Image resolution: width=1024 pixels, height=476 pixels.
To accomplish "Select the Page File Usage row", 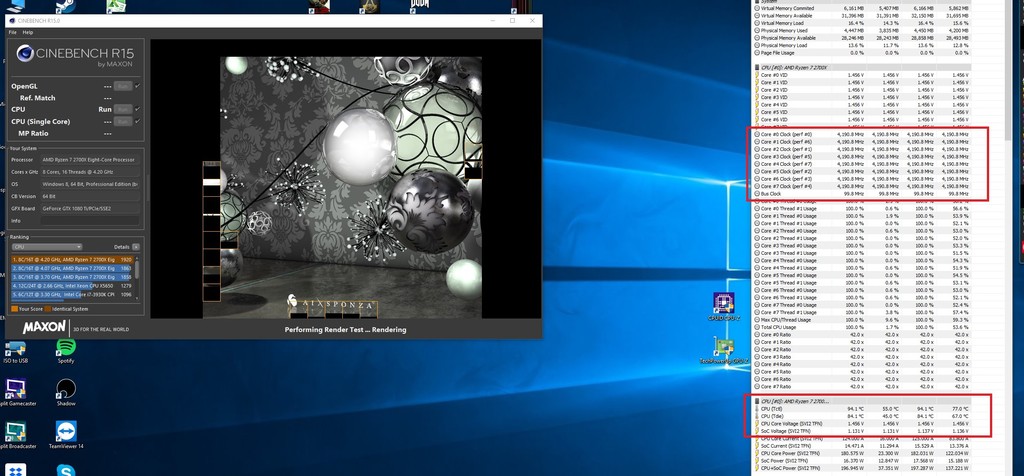I will click(862, 52).
